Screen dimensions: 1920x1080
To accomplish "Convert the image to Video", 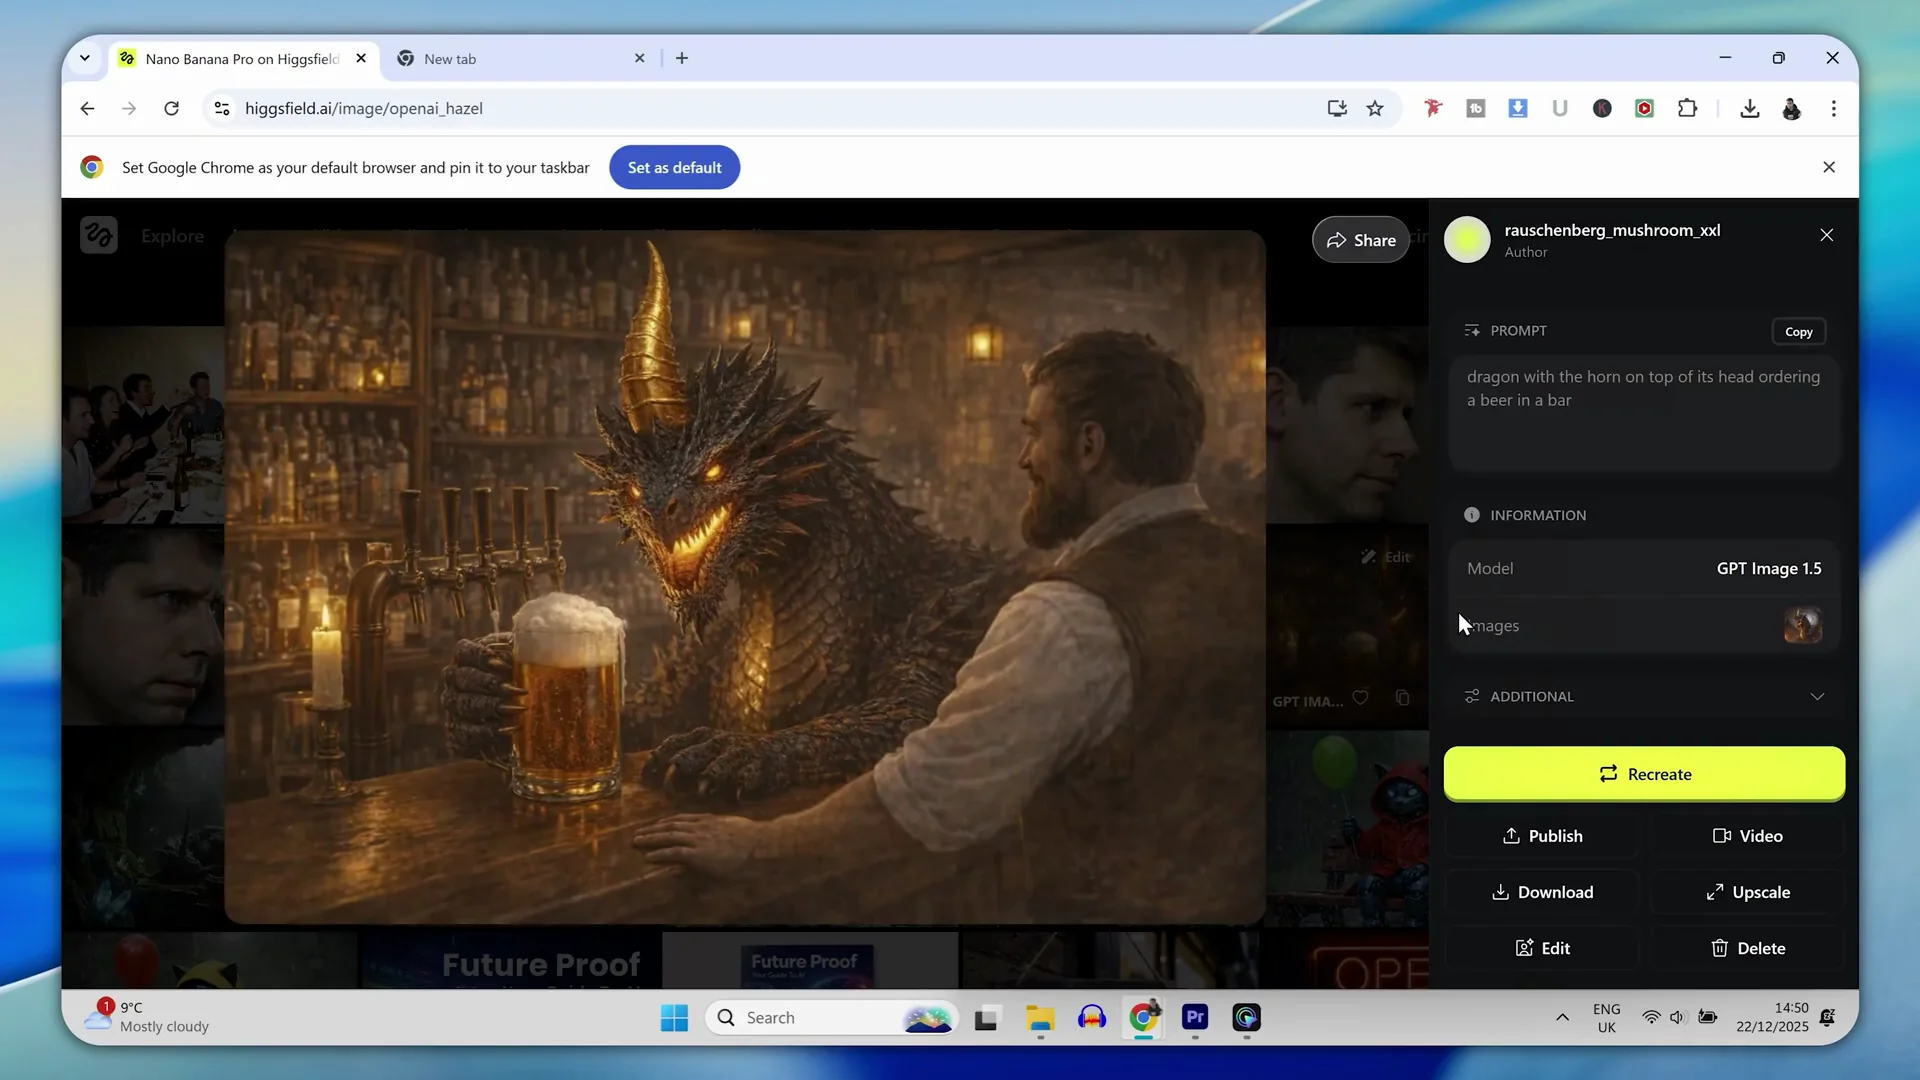I will [1747, 836].
